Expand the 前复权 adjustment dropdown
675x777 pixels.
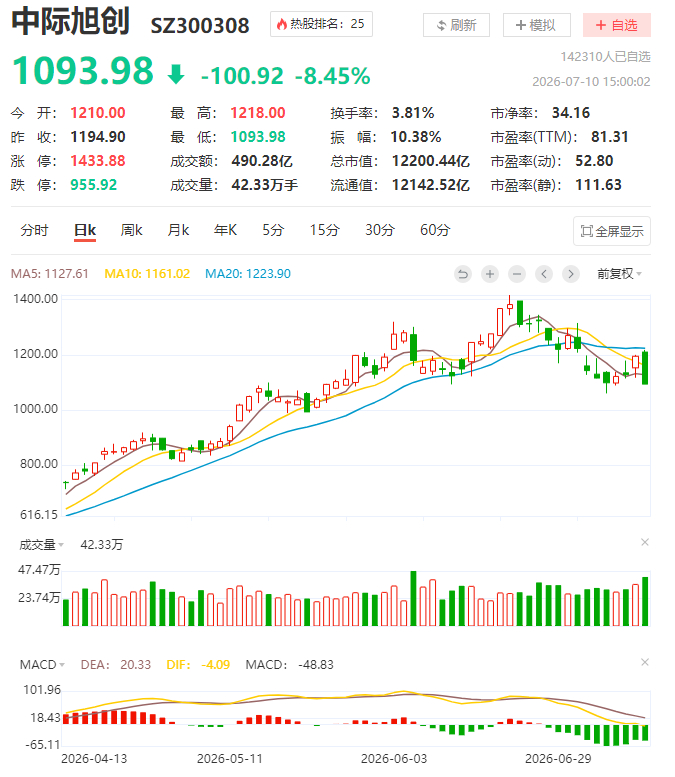pos(619,274)
